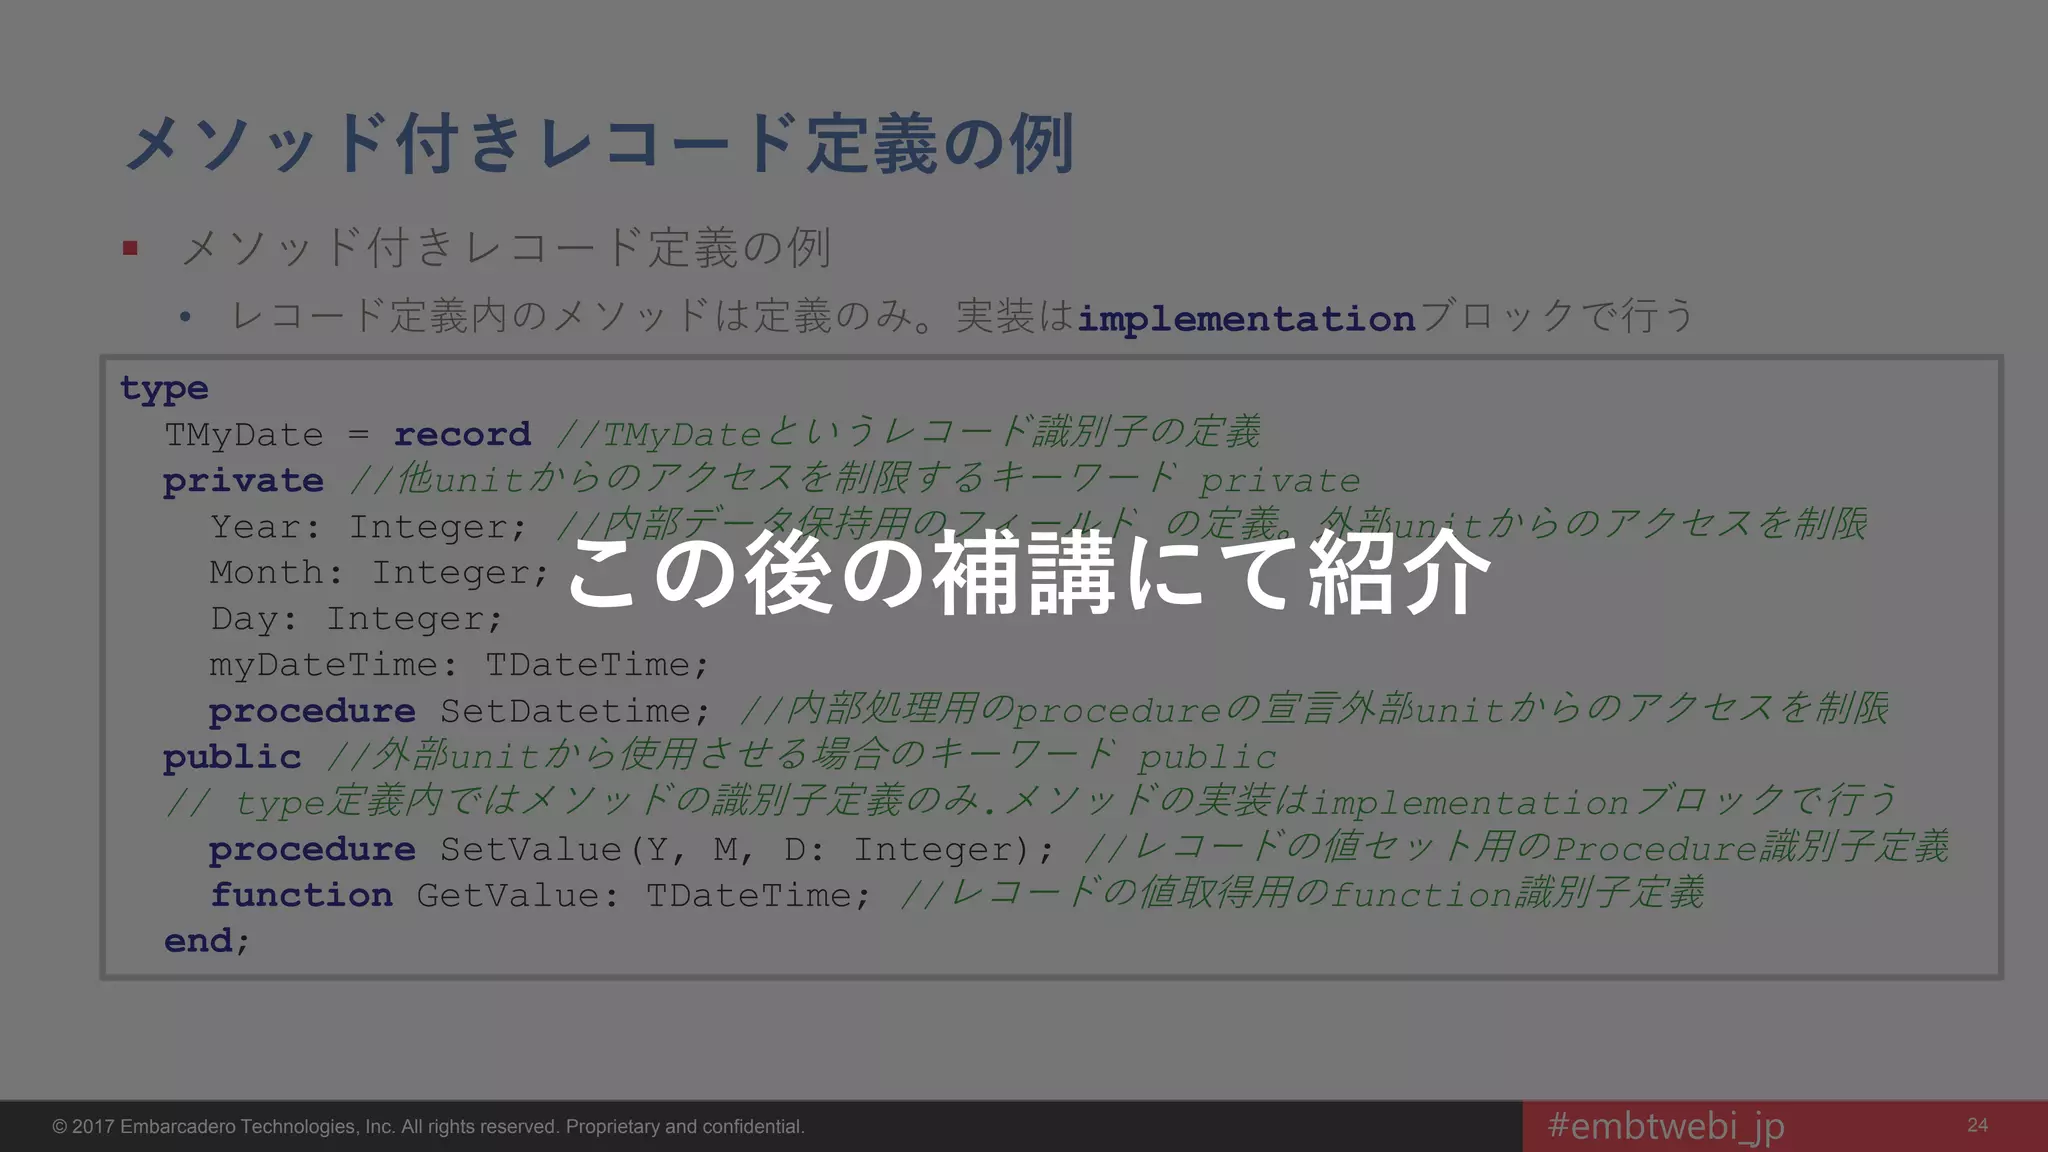
Task: Click the Day: Integer field line
Action: click(356, 618)
